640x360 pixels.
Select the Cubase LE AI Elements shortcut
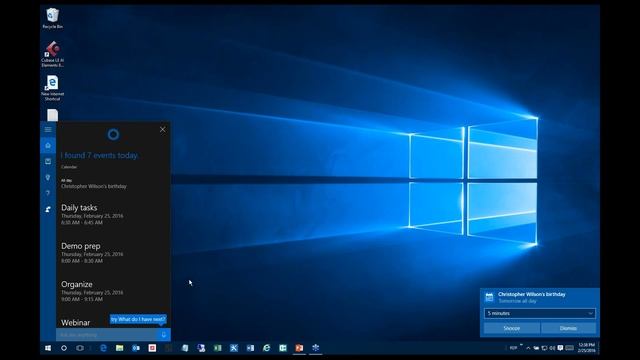[52, 54]
